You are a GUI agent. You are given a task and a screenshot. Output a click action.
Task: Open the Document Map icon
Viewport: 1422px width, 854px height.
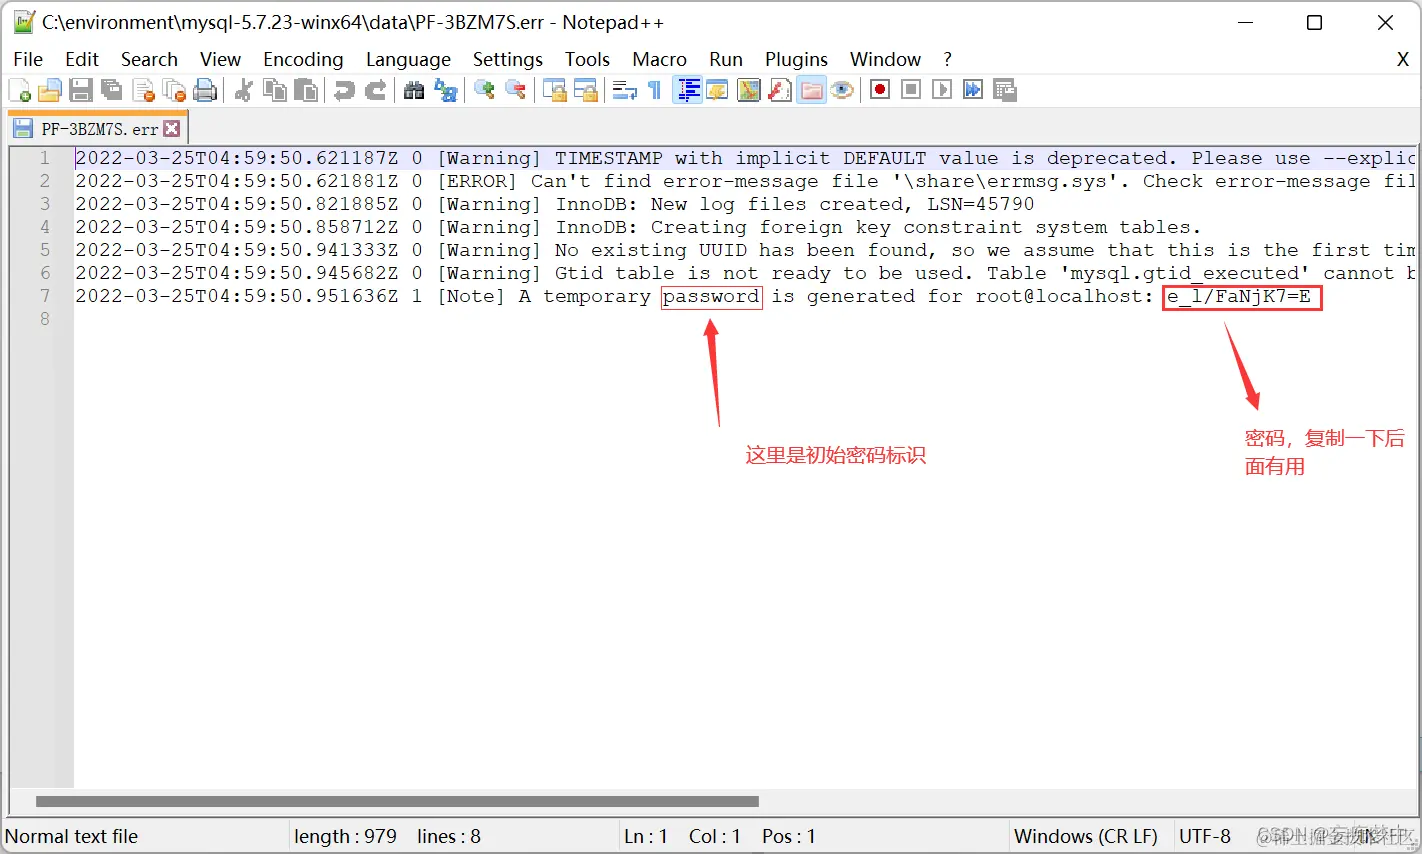point(749,91)
